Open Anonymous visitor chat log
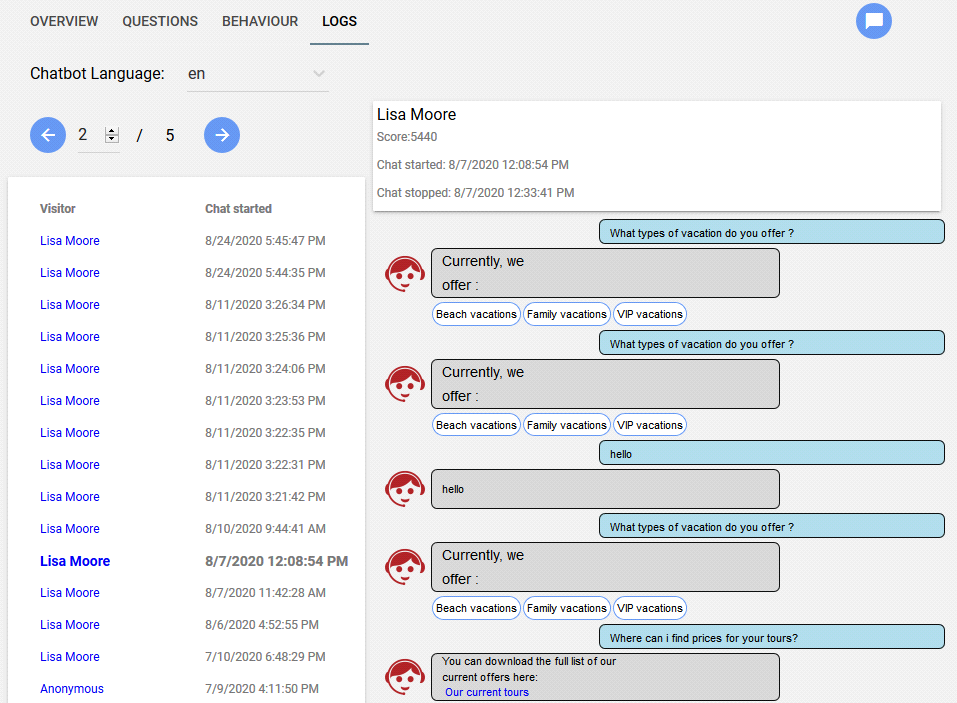The image size is (957, 703). (72, 688)
